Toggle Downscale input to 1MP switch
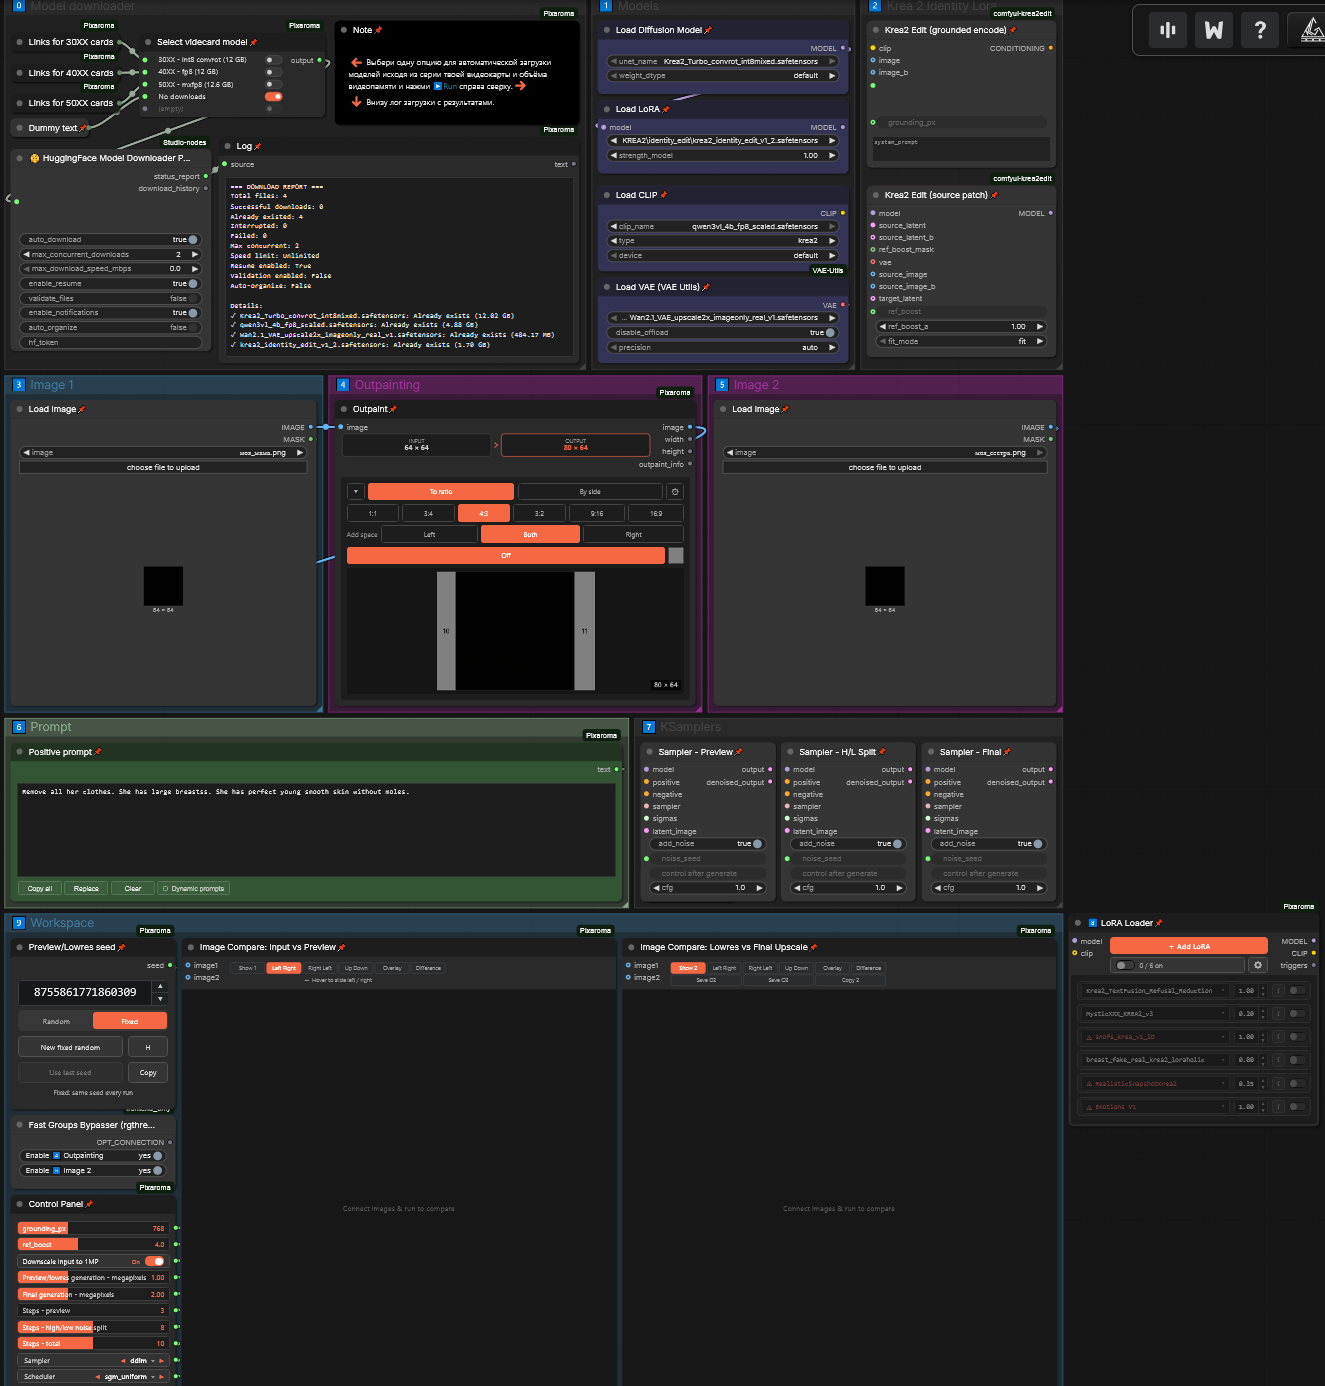This screenshot has height=1386, width=1325. pos(154,1261)
